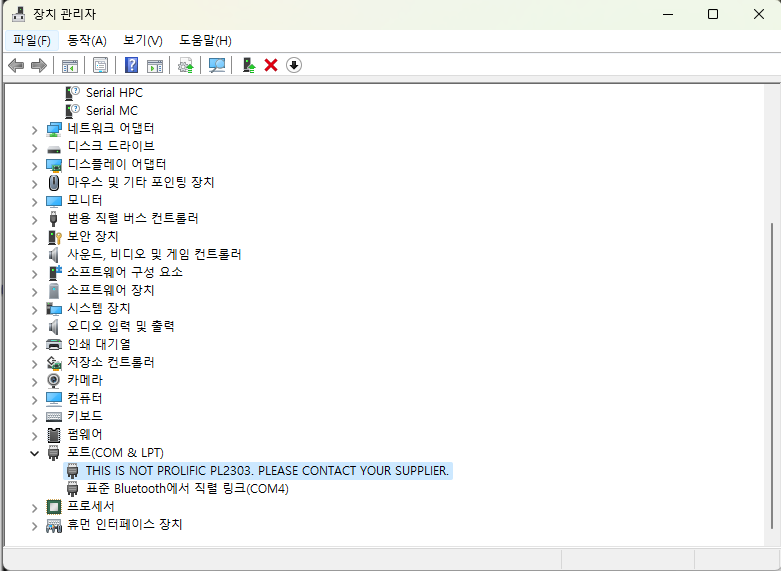The width and height of the screenshot is (781, 571).
Task: Minimize the Device Manager window
Action: point(668,14)
